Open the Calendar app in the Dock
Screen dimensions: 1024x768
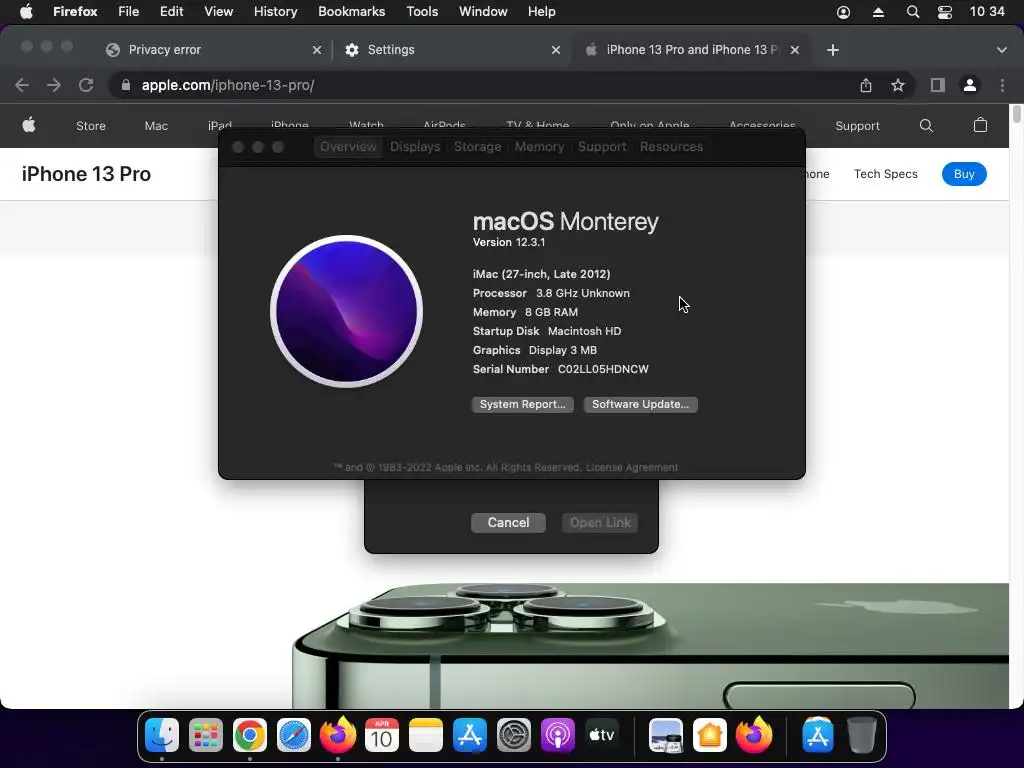click(381, 735)
